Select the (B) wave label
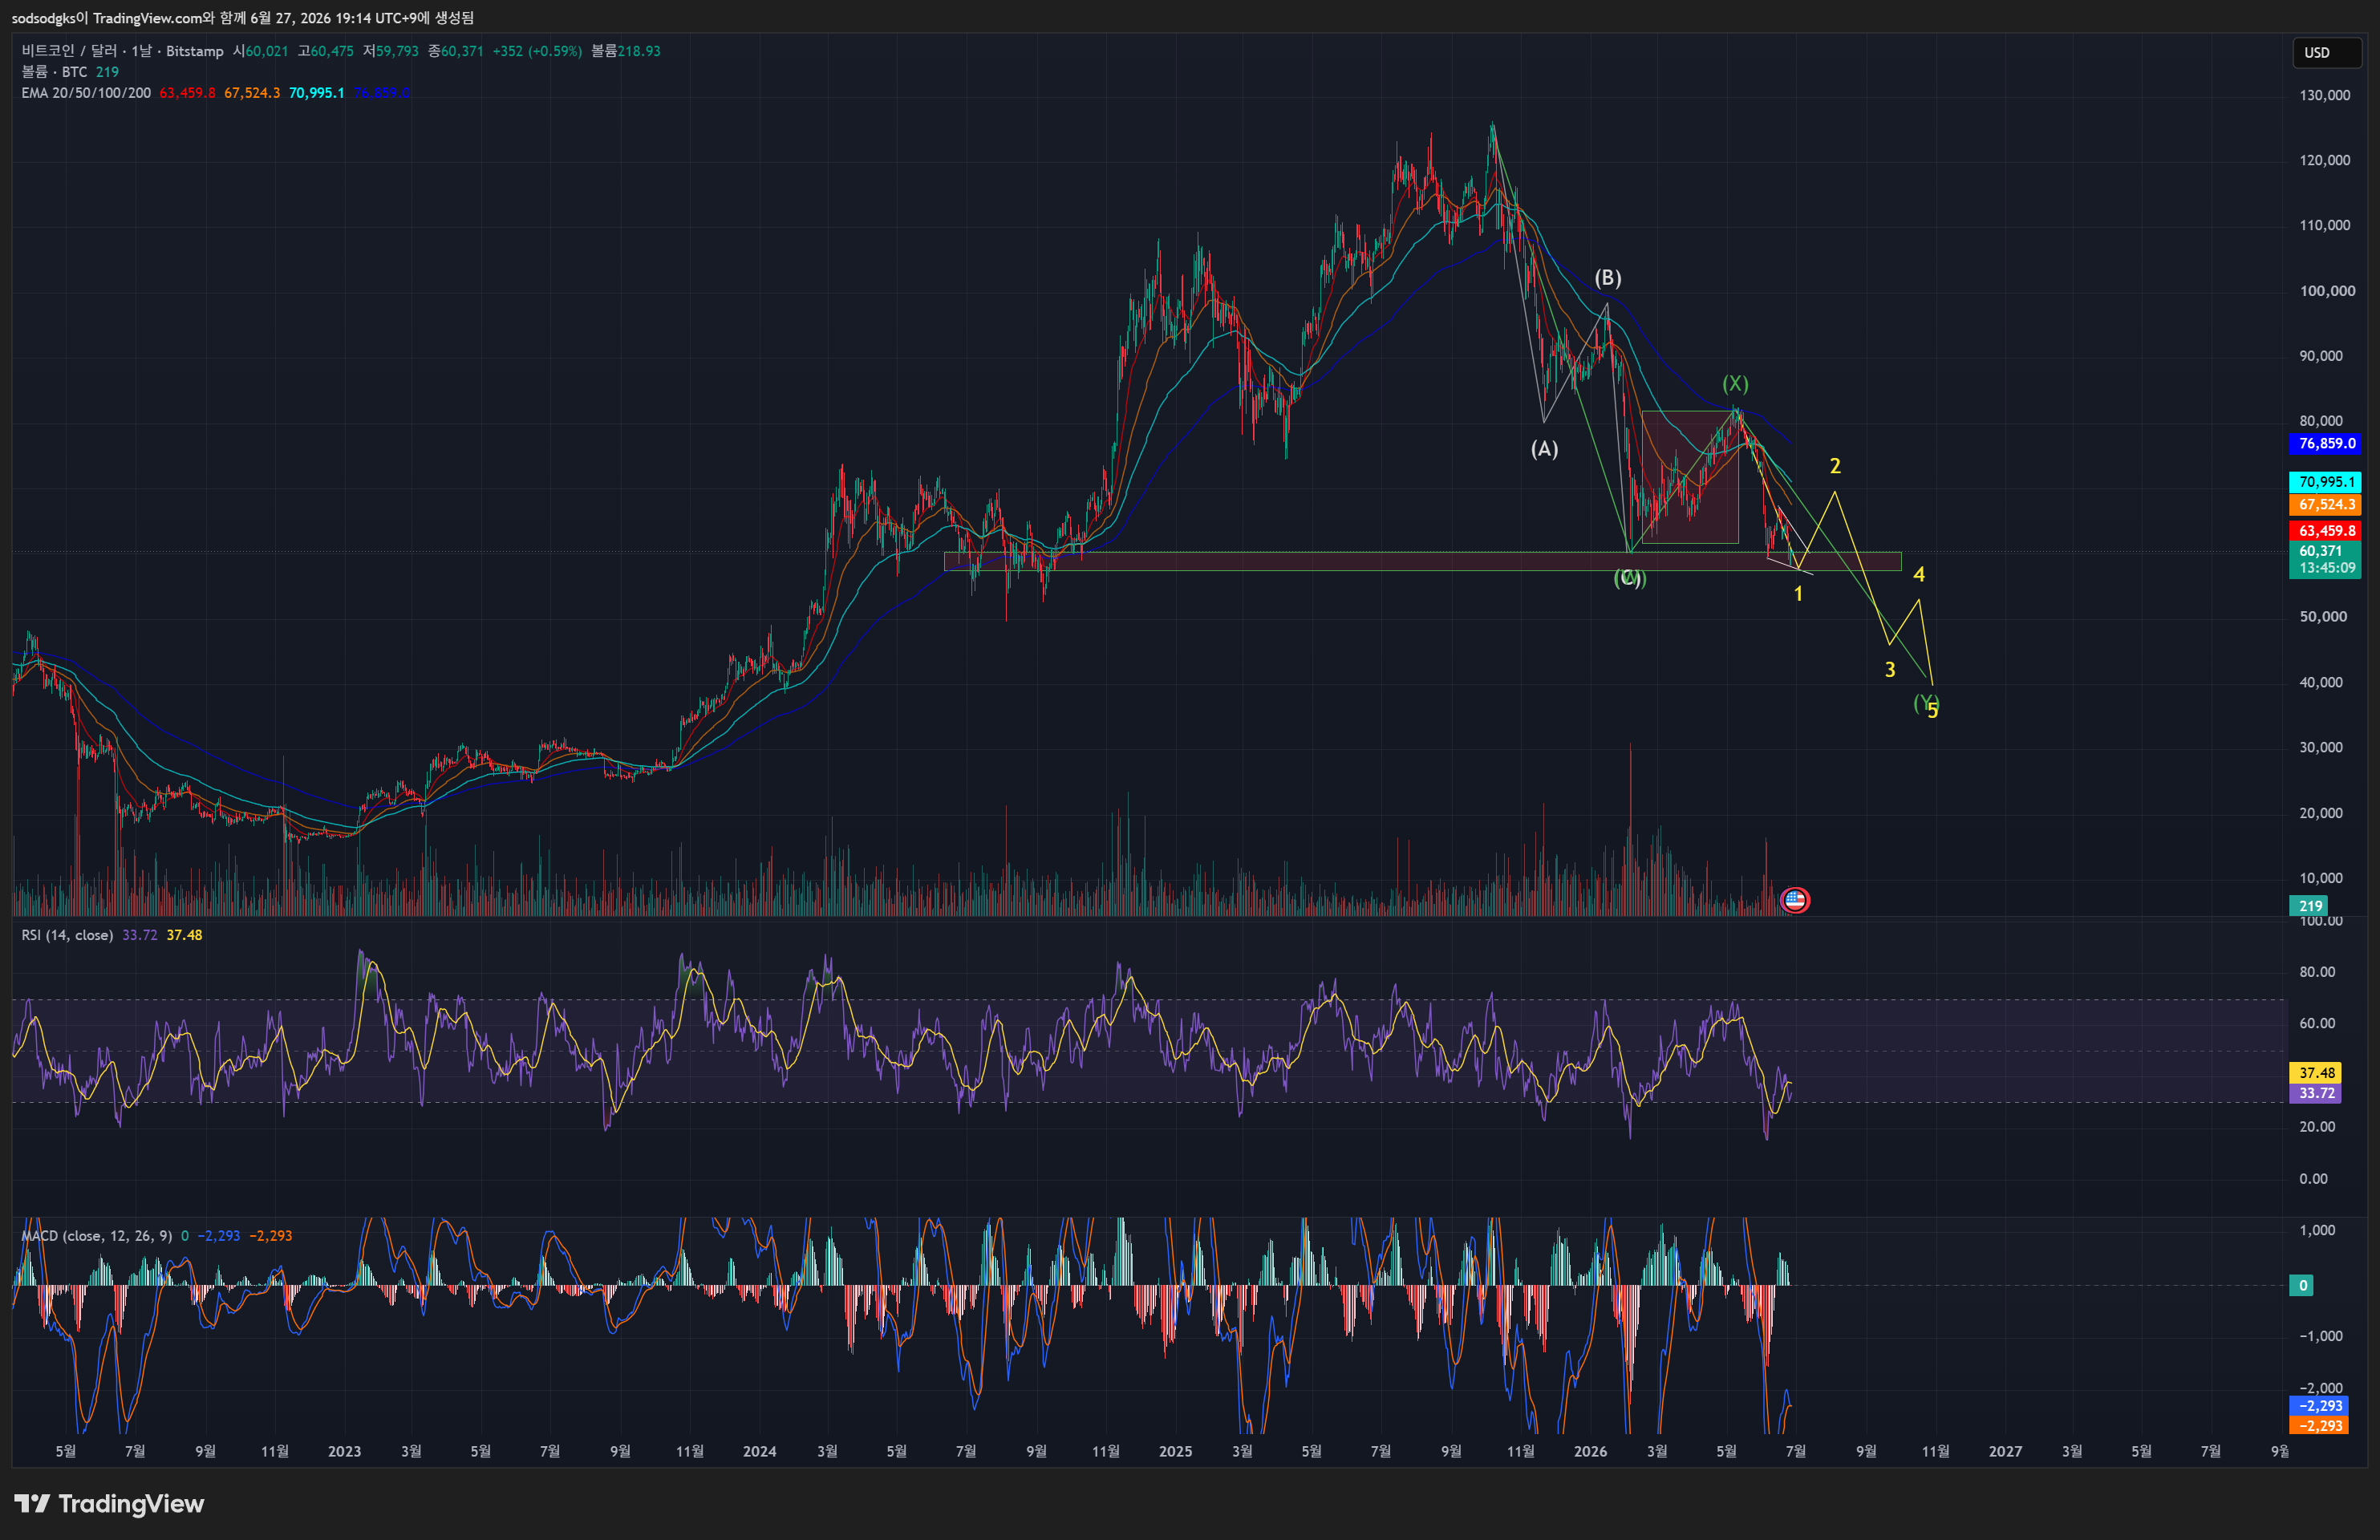The height and width of the screenshot is (1540, 2380). tap(1608, 278)
